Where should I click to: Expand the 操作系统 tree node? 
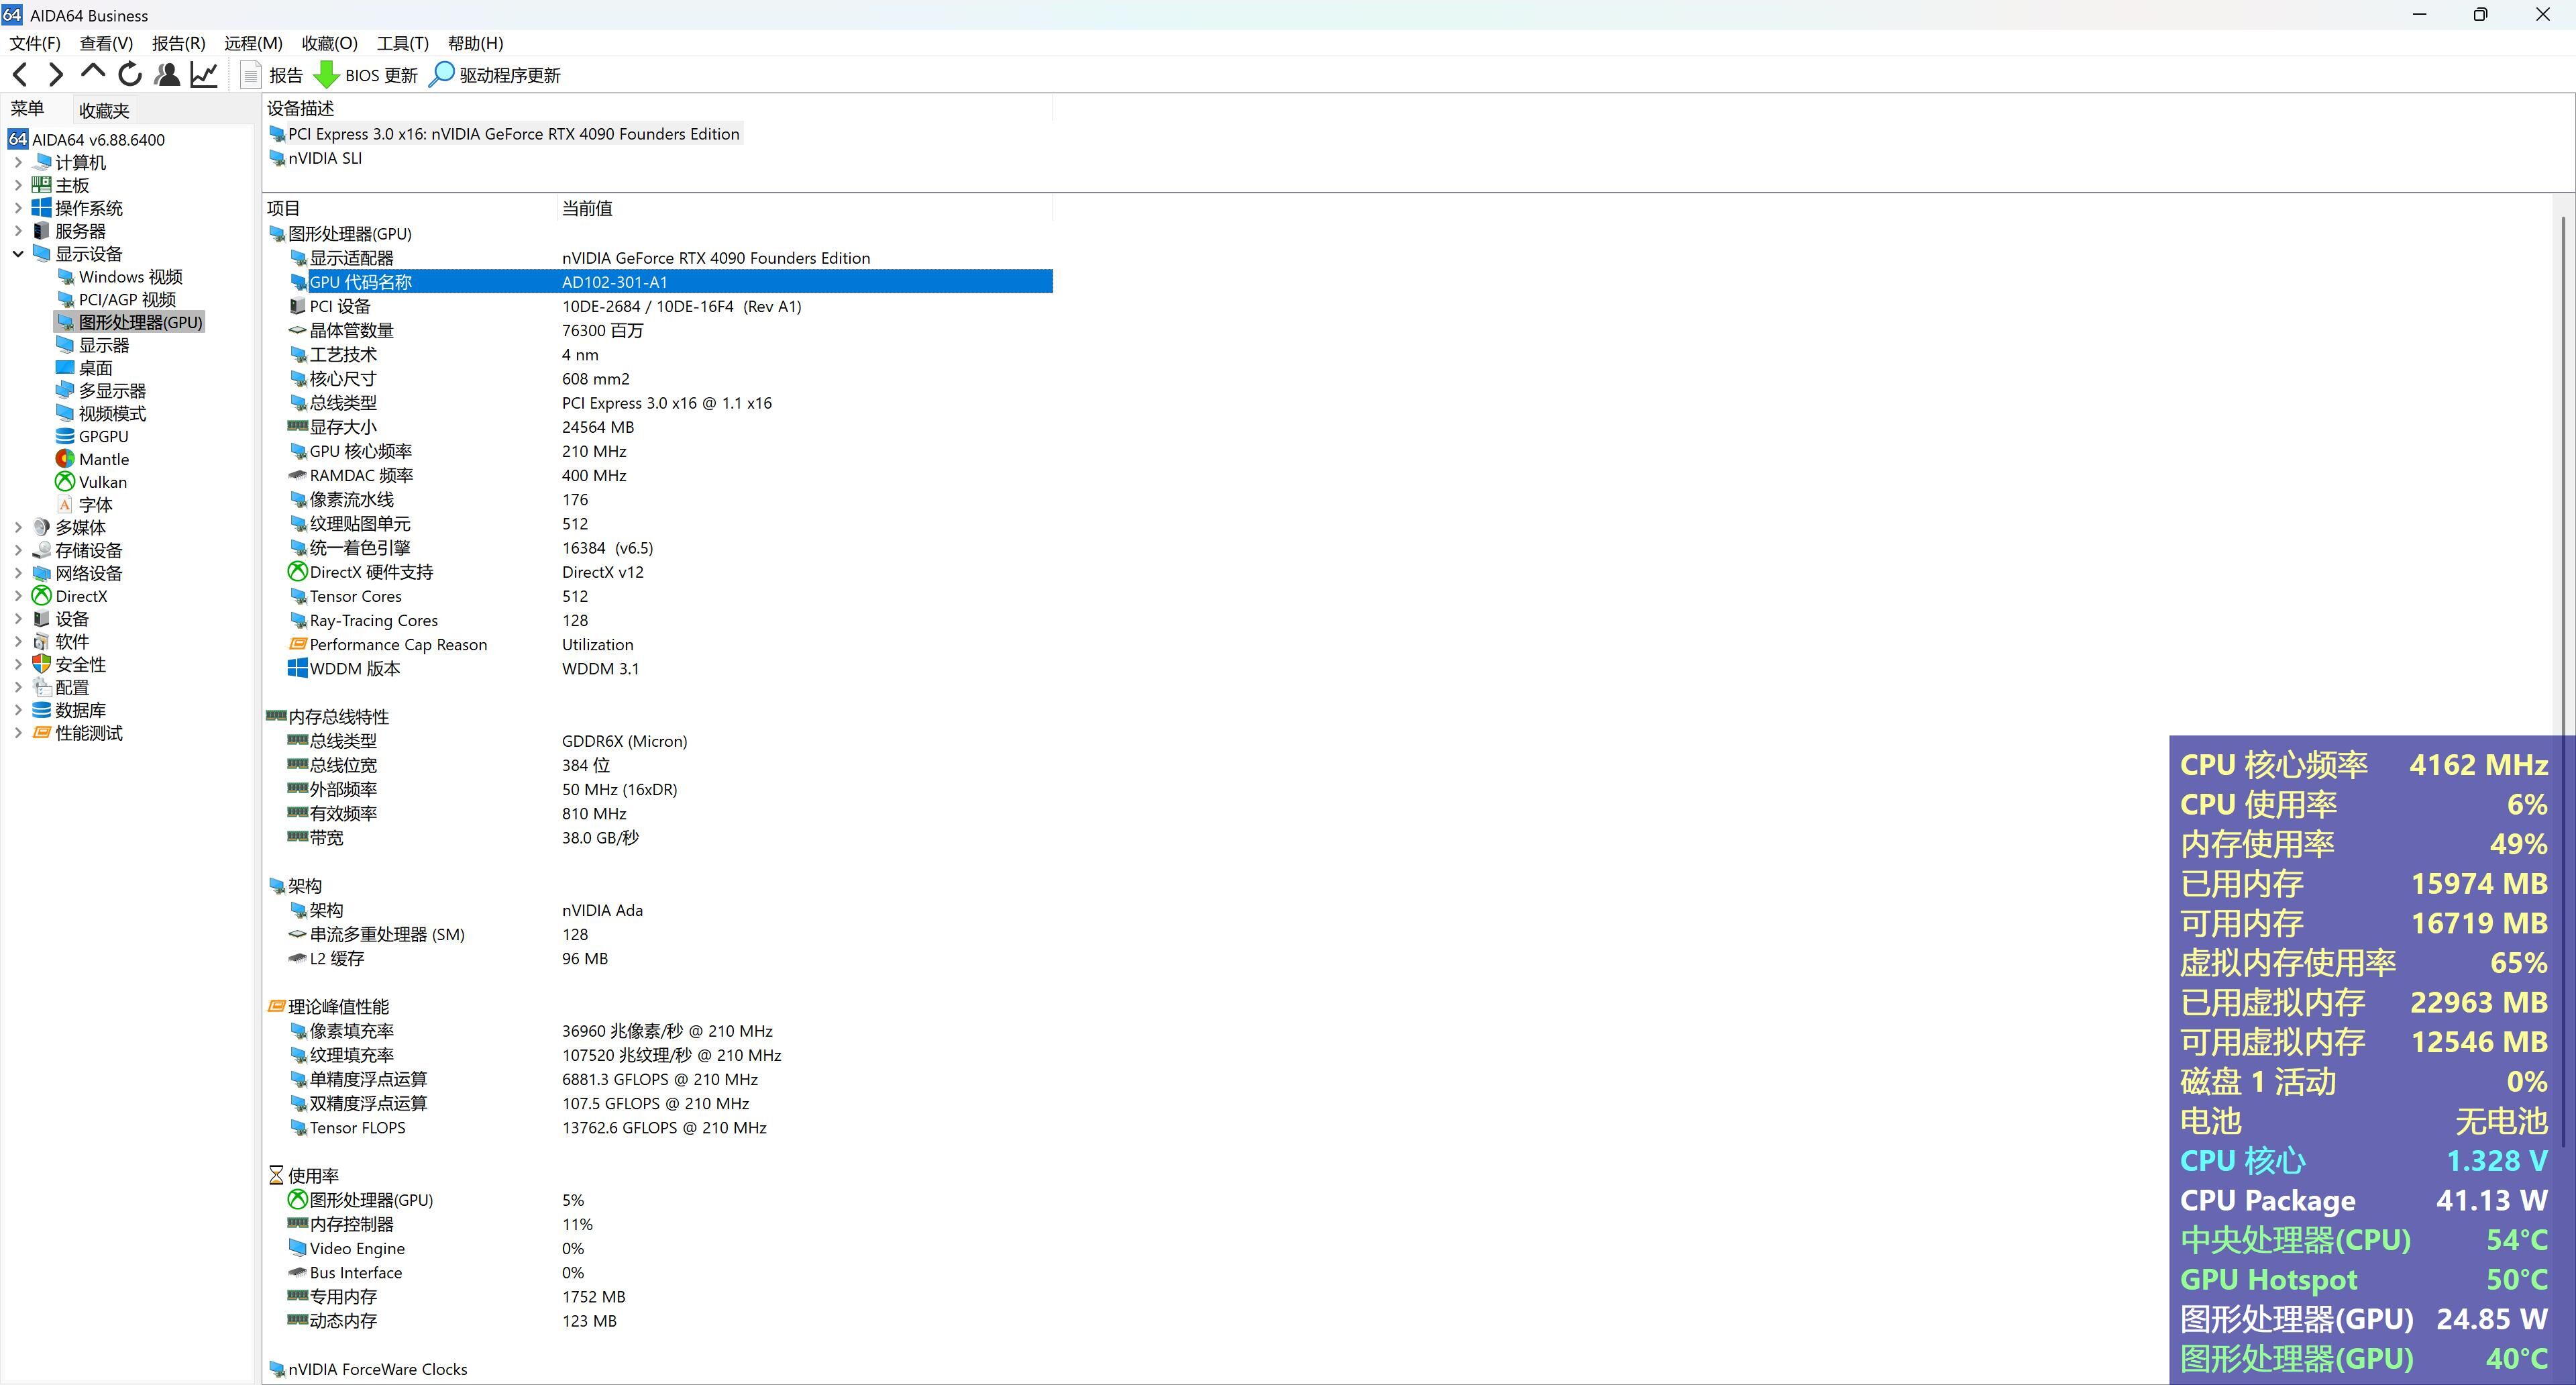(18, 208)
